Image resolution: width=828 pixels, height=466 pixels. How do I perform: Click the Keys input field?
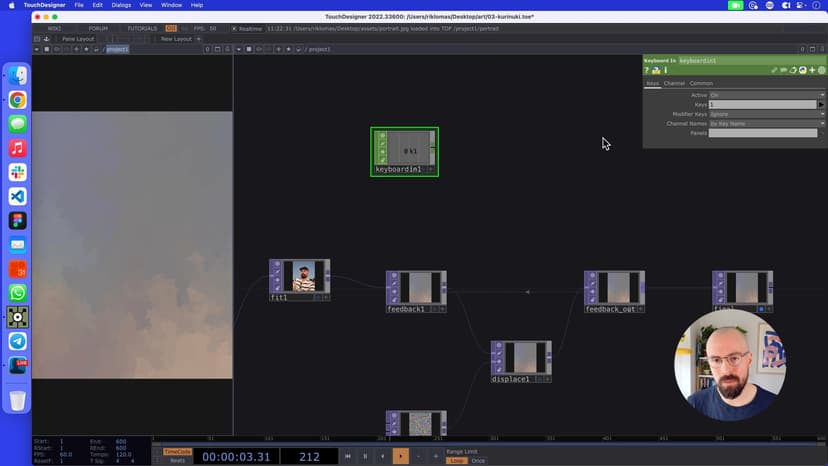pyautogui.click(x=762, y=104)
